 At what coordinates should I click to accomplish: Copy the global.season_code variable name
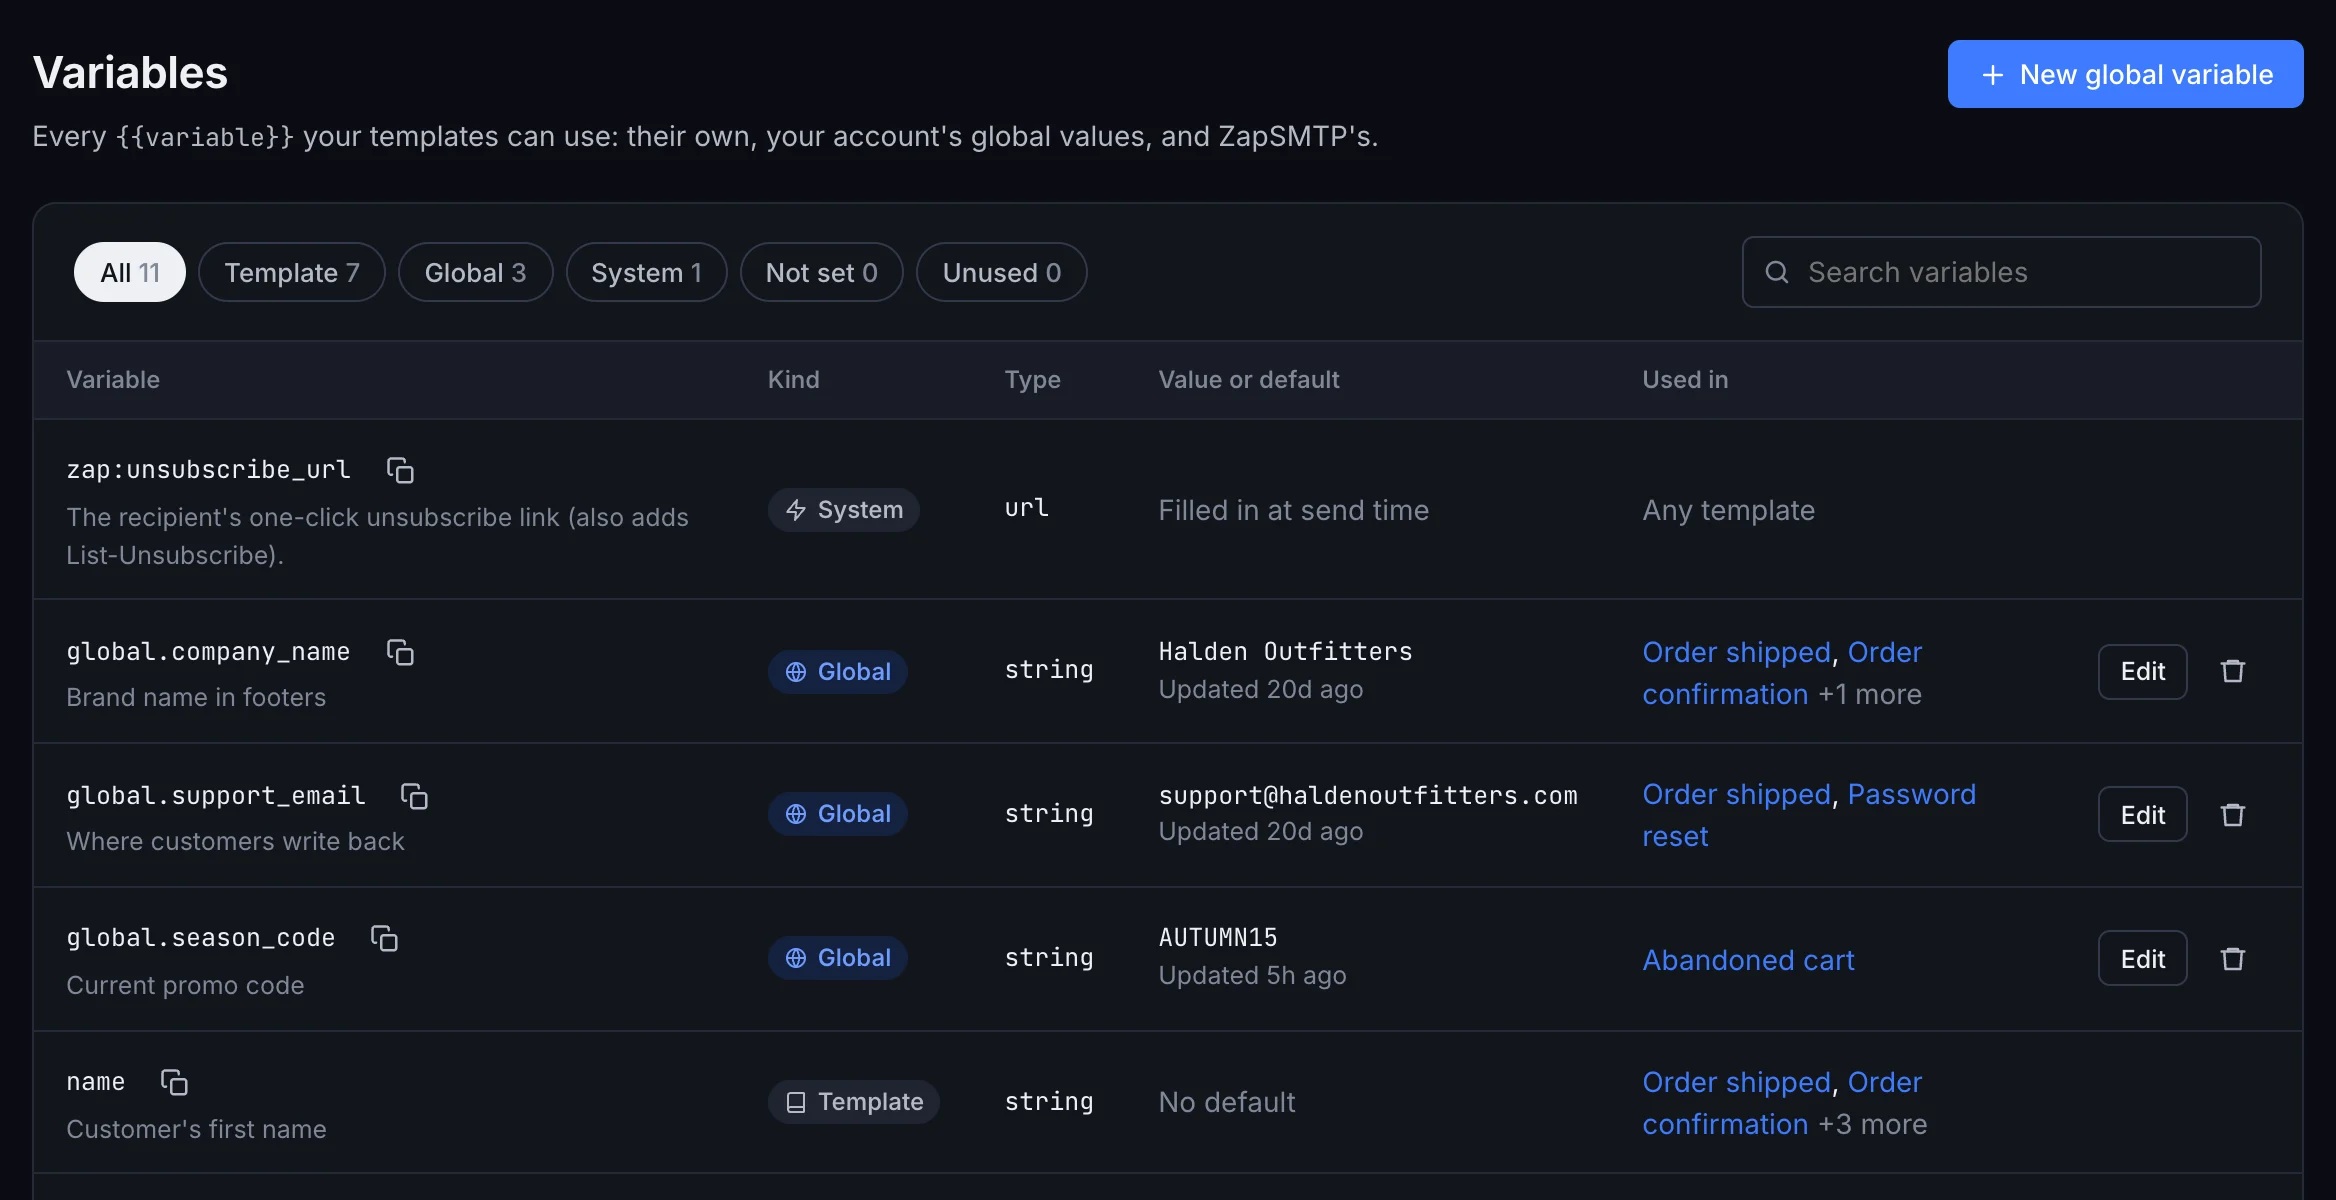tap(384, 938)
